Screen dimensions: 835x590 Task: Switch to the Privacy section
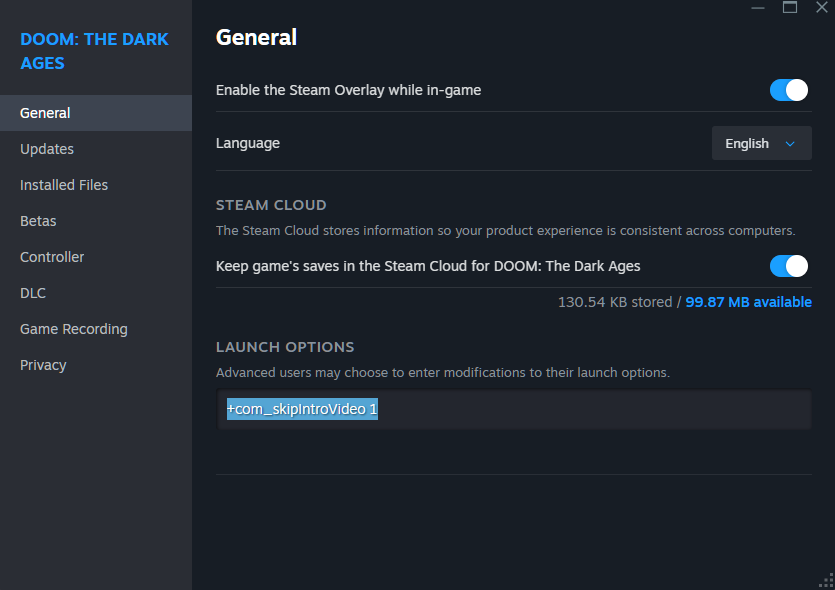[43, 365]
